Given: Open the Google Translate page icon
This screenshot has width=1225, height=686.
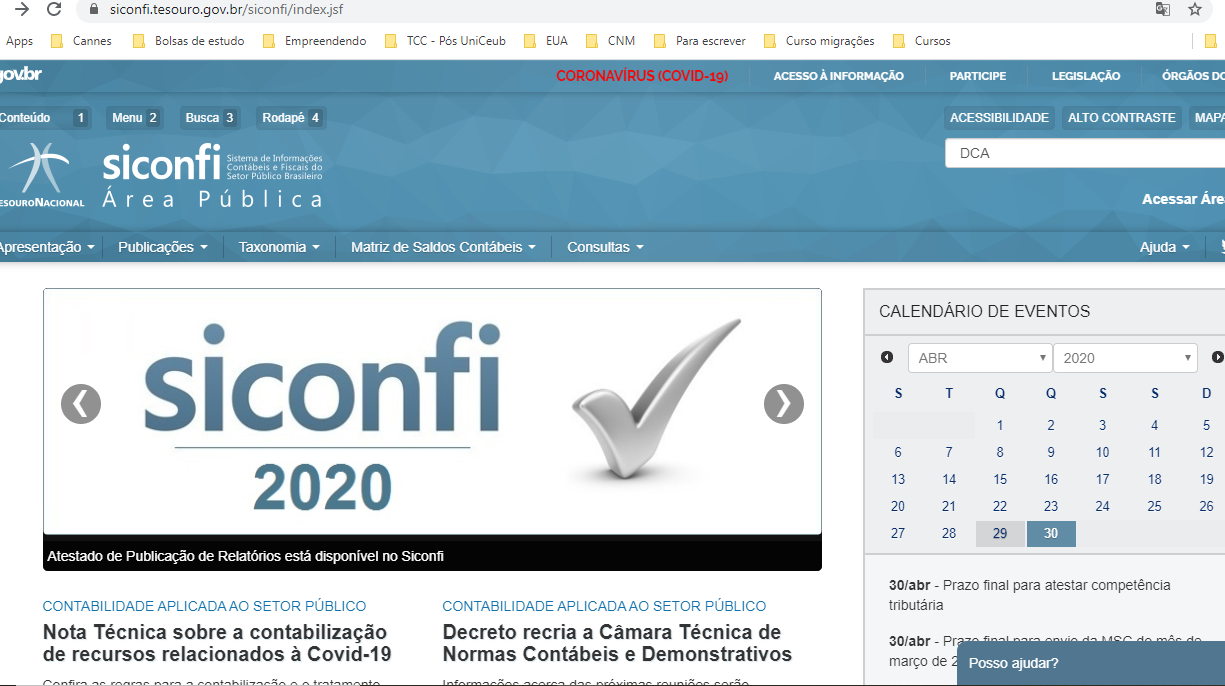Looking at the screenshot, I should tap(1163, 9).
